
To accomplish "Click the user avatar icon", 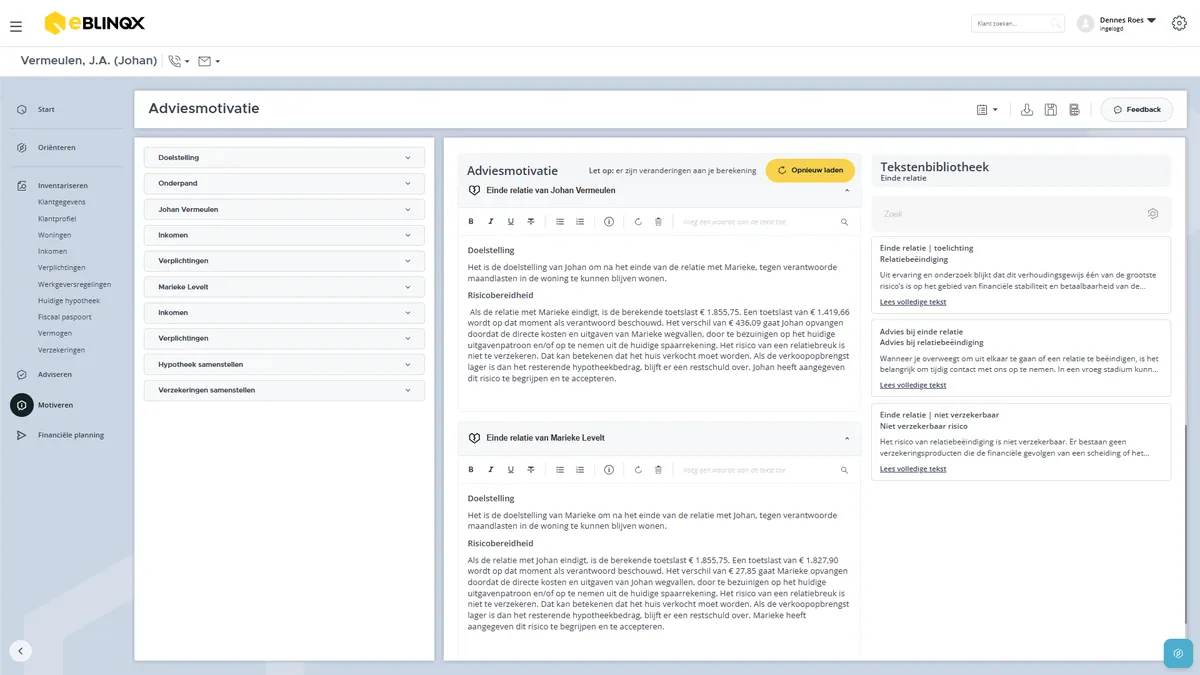I will [1086, 23].
